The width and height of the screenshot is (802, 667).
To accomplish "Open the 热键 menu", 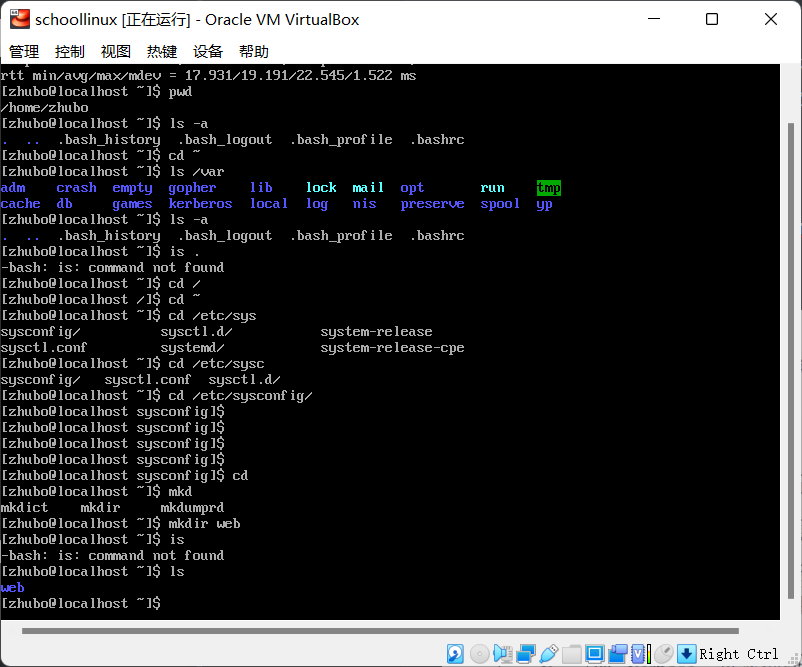I will coord(162,52).
